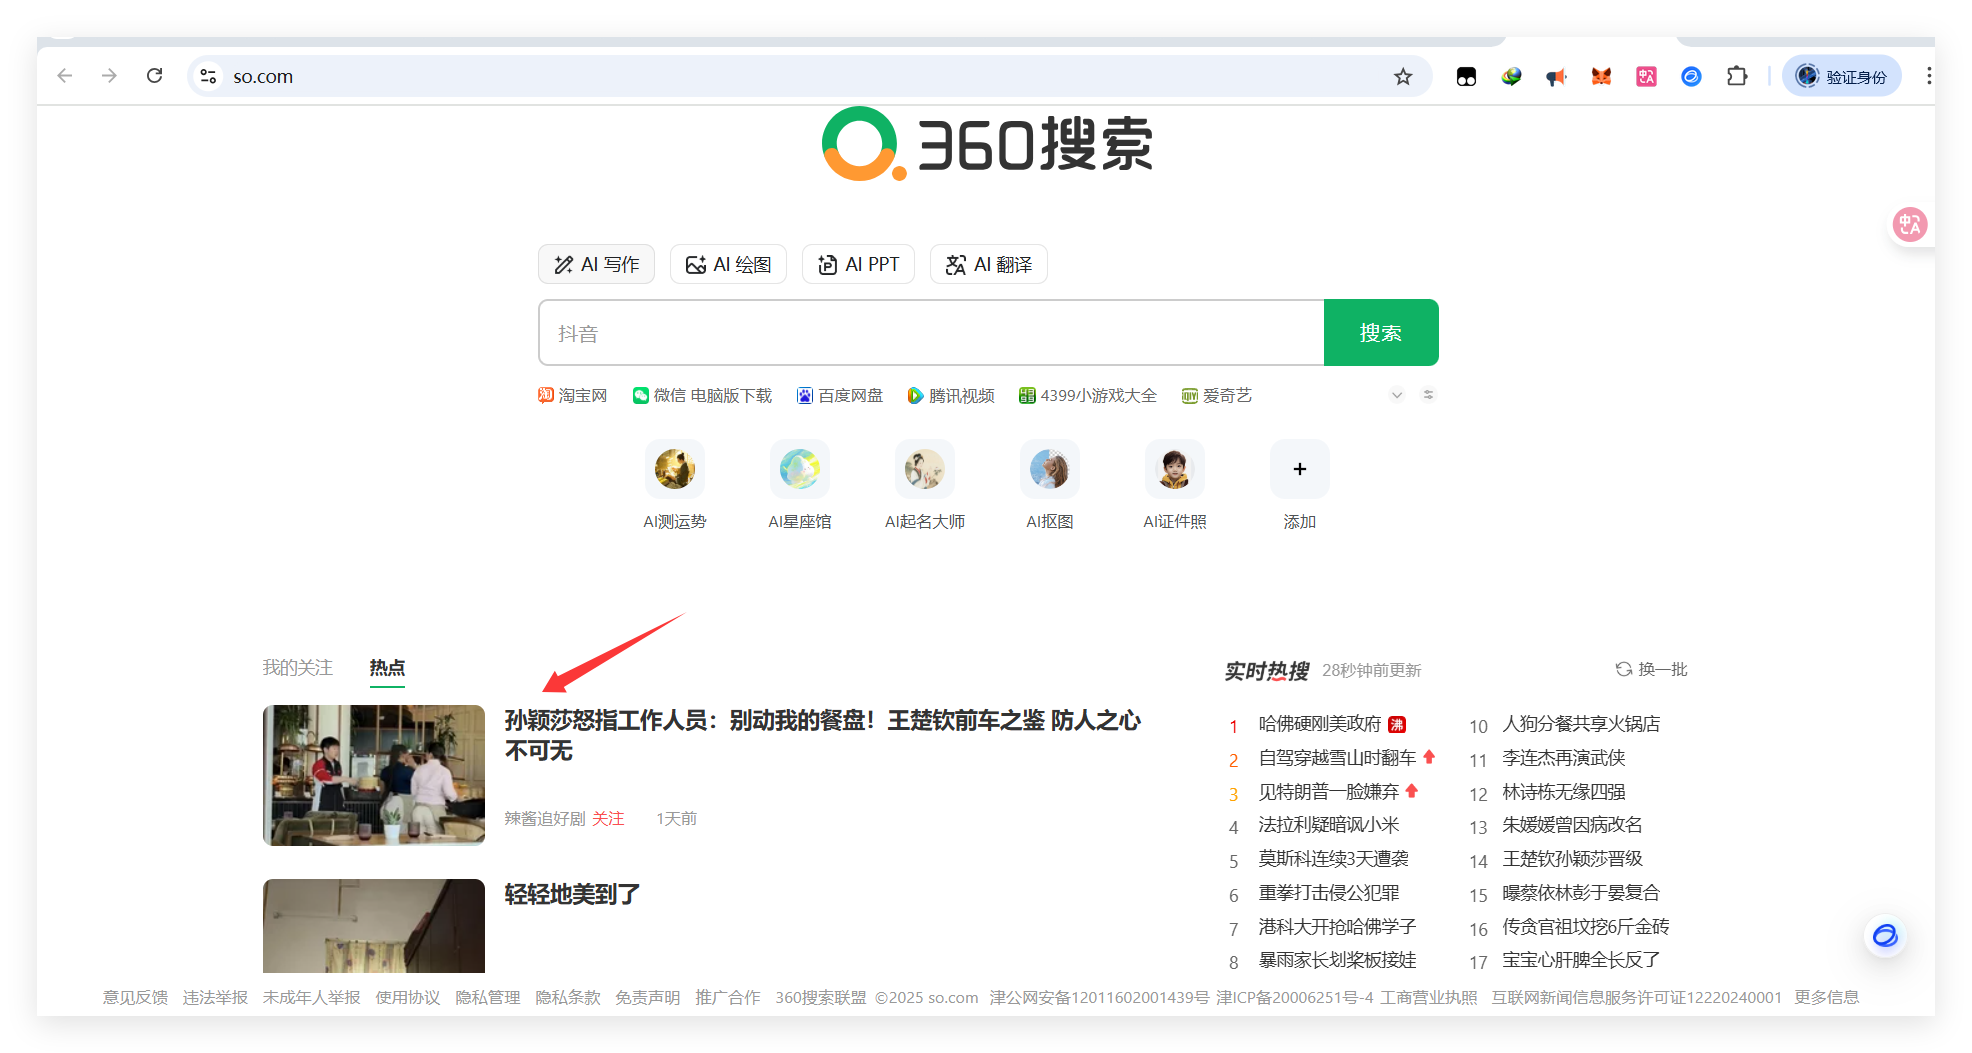Open hot search 法拉利疑暗讽小米
The width and height of the screenshot is (1972, 1053).
coord(1328,825)
